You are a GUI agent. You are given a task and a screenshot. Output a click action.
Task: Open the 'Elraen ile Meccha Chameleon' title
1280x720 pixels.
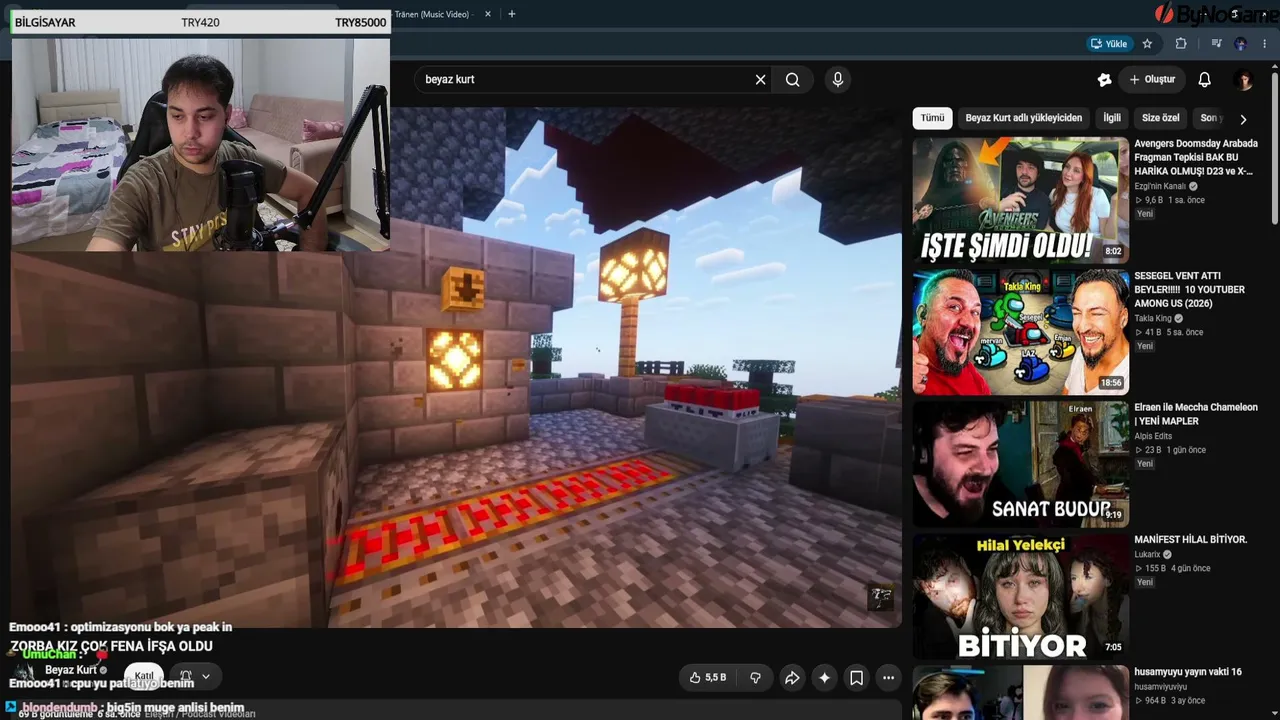pyautogui.click(x=1196, y=414)
